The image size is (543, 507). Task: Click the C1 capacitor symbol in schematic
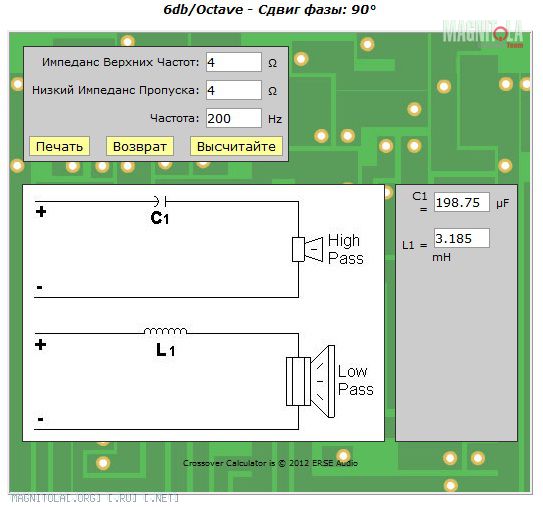160,201
